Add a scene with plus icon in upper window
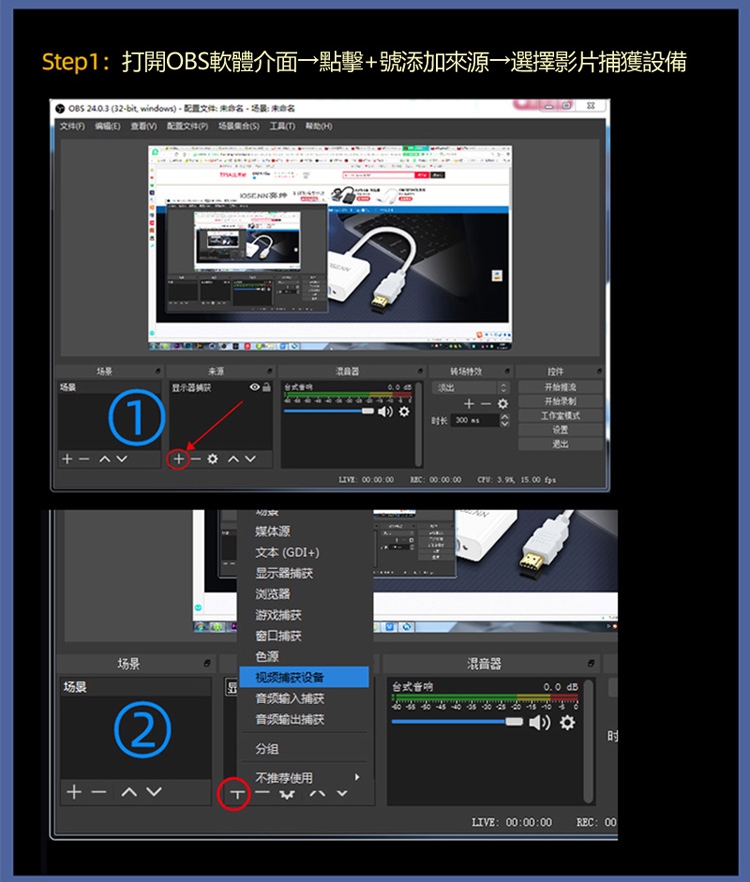The height and width of the screenshot is (882, 750). pos(67,459)
